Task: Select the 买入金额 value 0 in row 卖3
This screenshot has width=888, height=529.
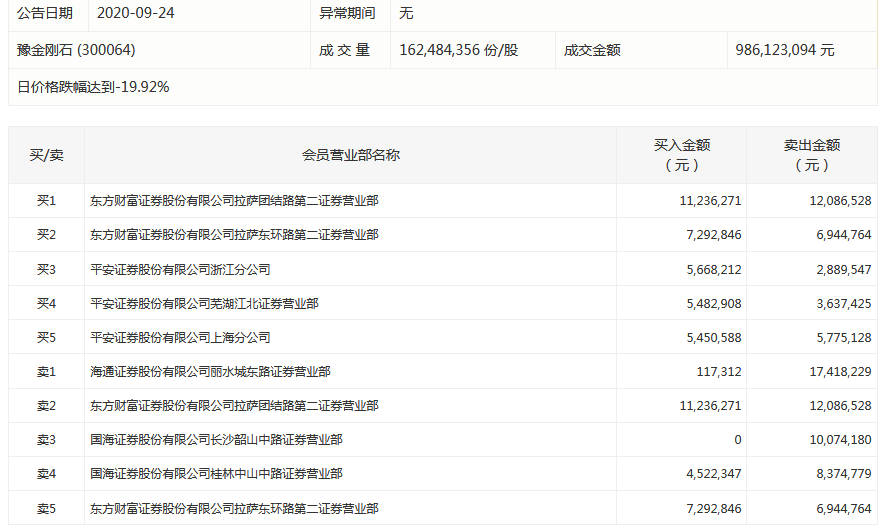Action: [737, 439]
